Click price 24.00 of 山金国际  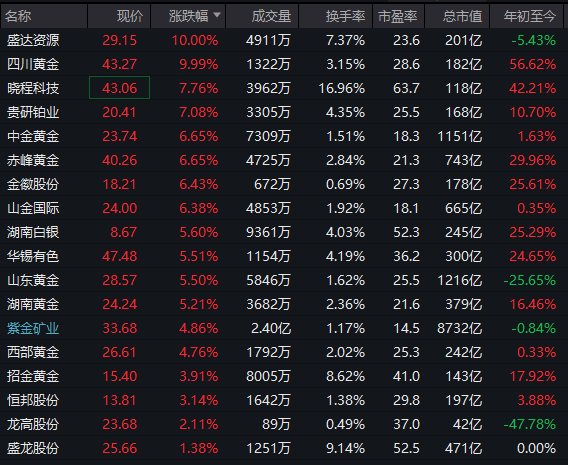coord(120,208)
